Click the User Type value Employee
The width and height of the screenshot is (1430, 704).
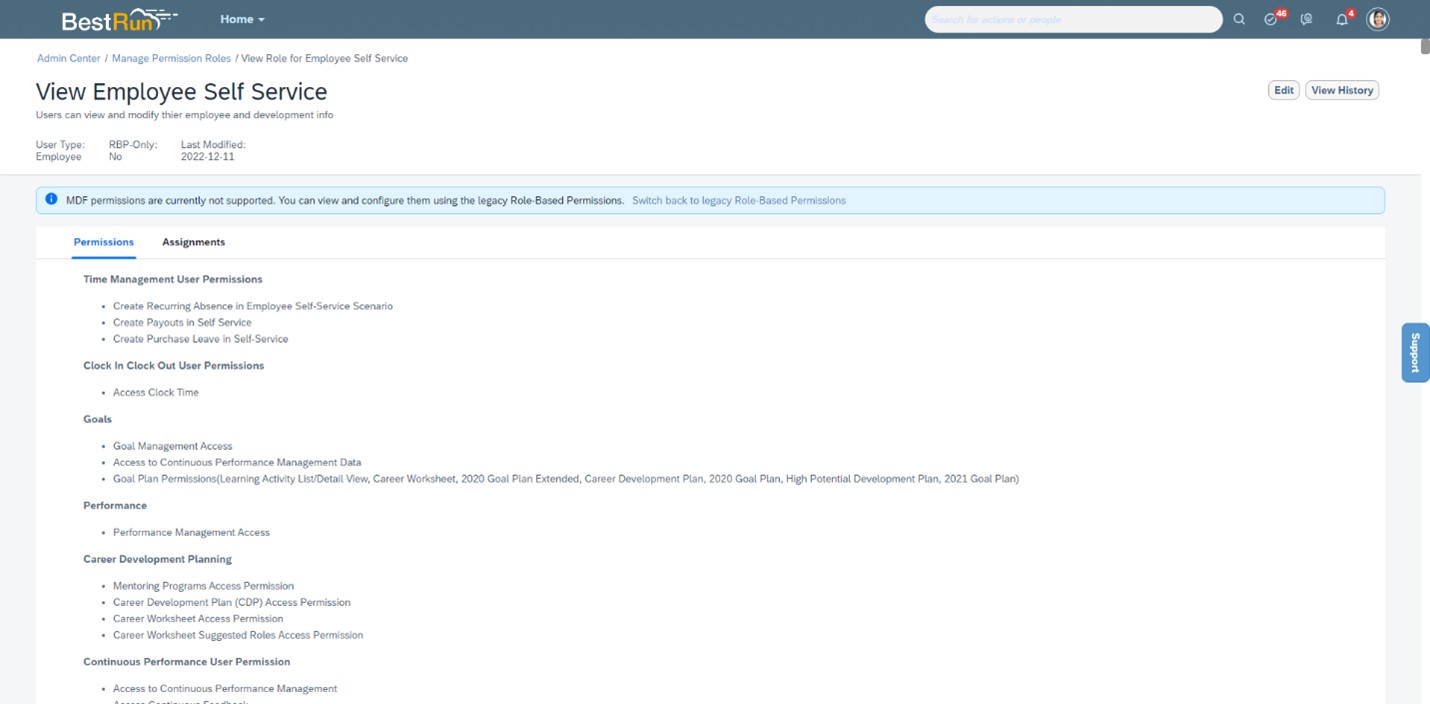tap(59, 157)
